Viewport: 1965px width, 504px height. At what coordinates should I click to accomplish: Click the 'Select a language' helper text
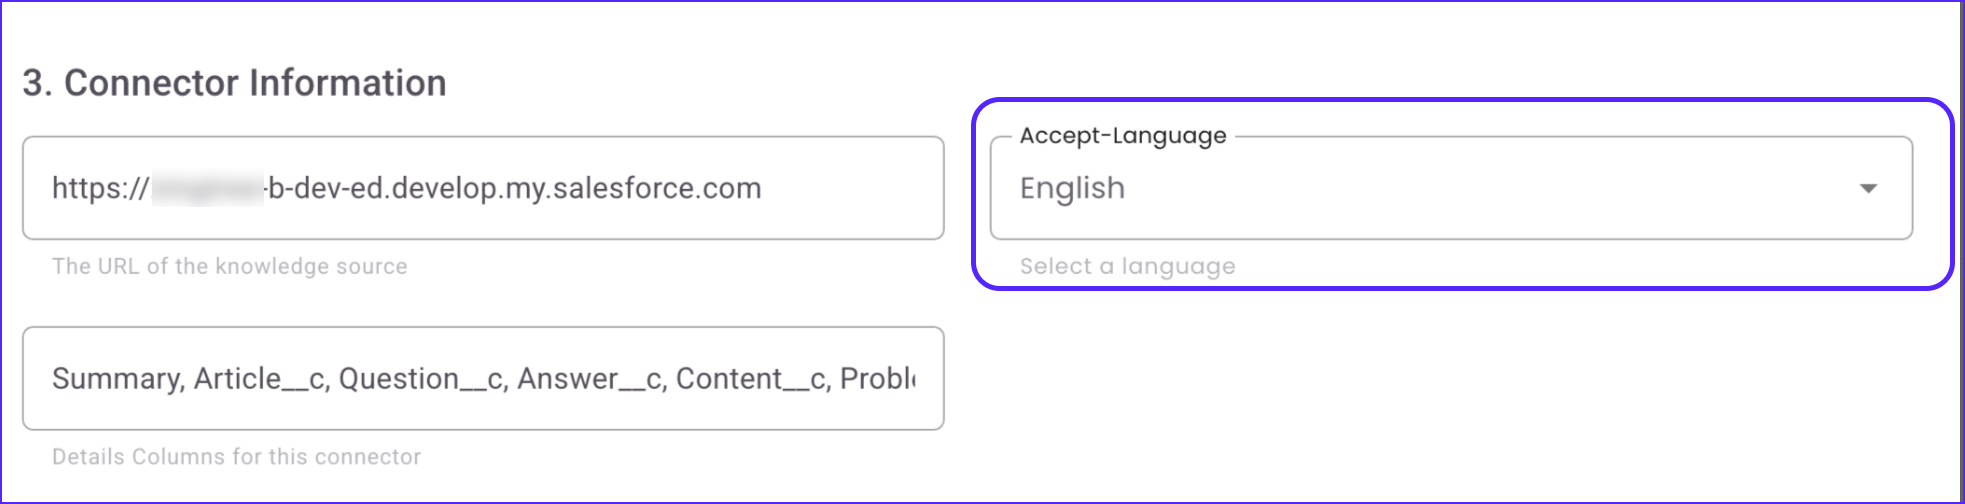point(1127,267)
